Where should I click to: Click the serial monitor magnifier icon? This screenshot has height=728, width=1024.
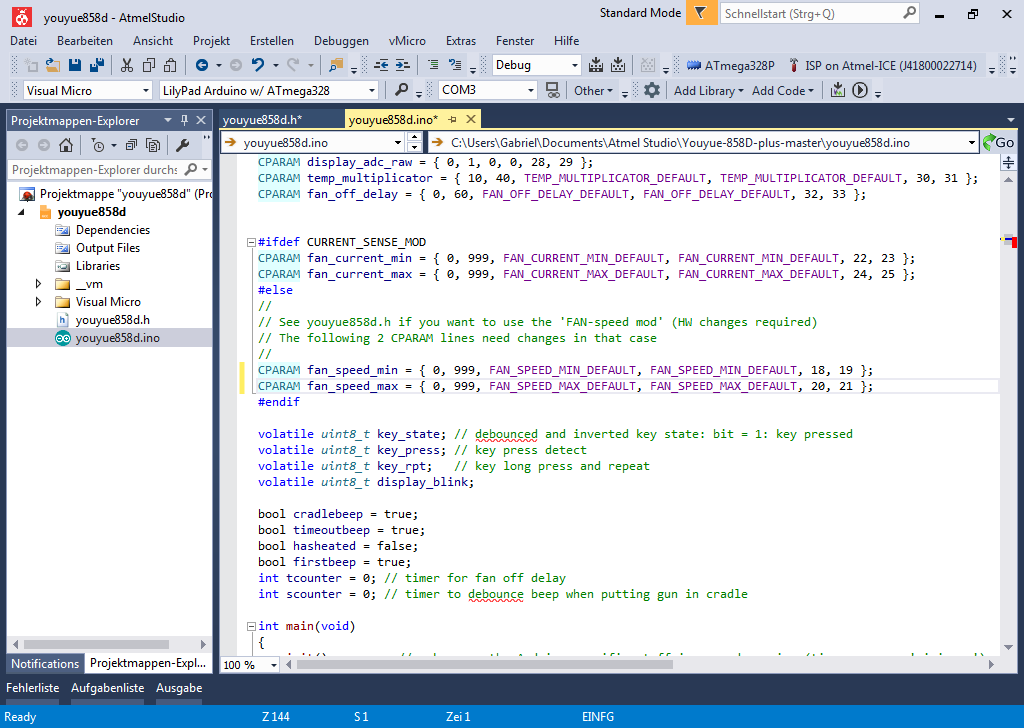[401, 90]
